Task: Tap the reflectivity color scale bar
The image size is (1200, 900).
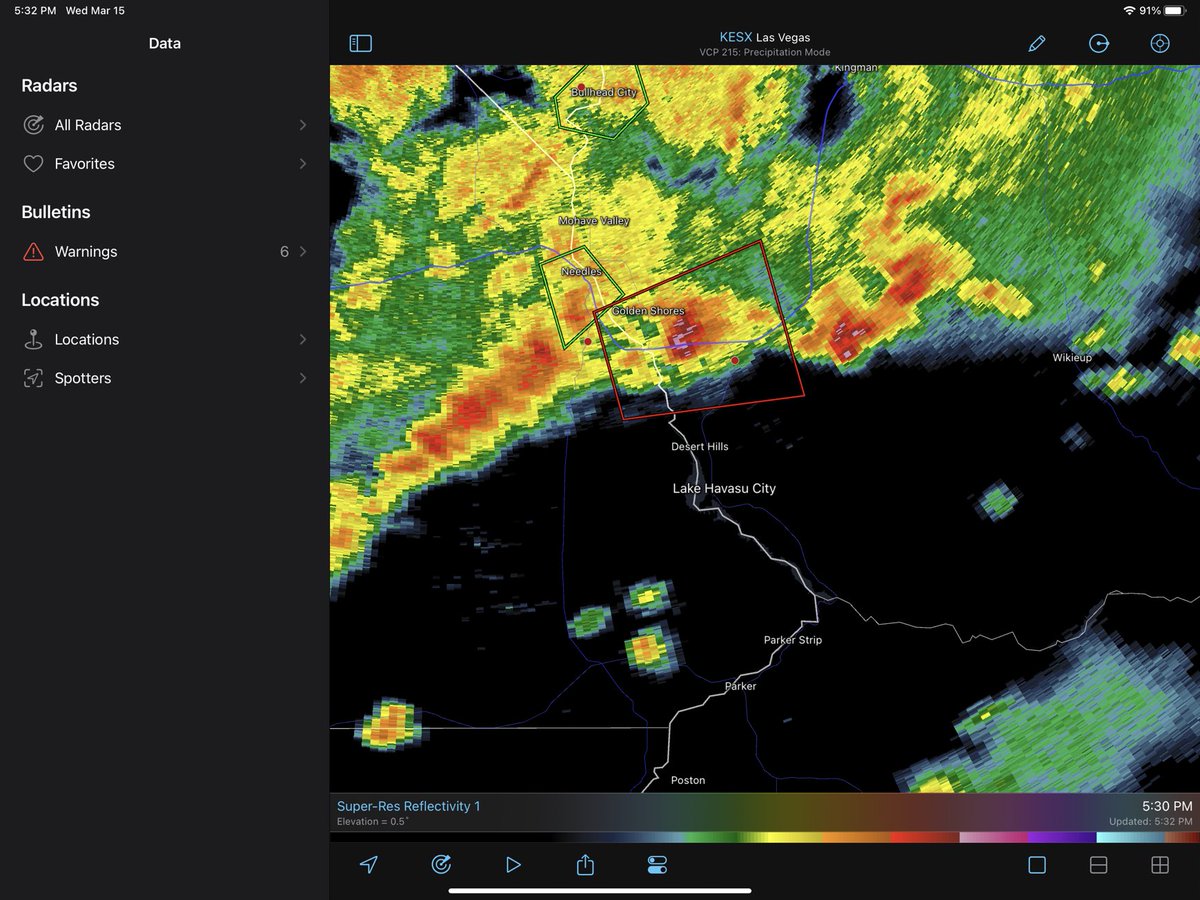Action: [765, 838]
